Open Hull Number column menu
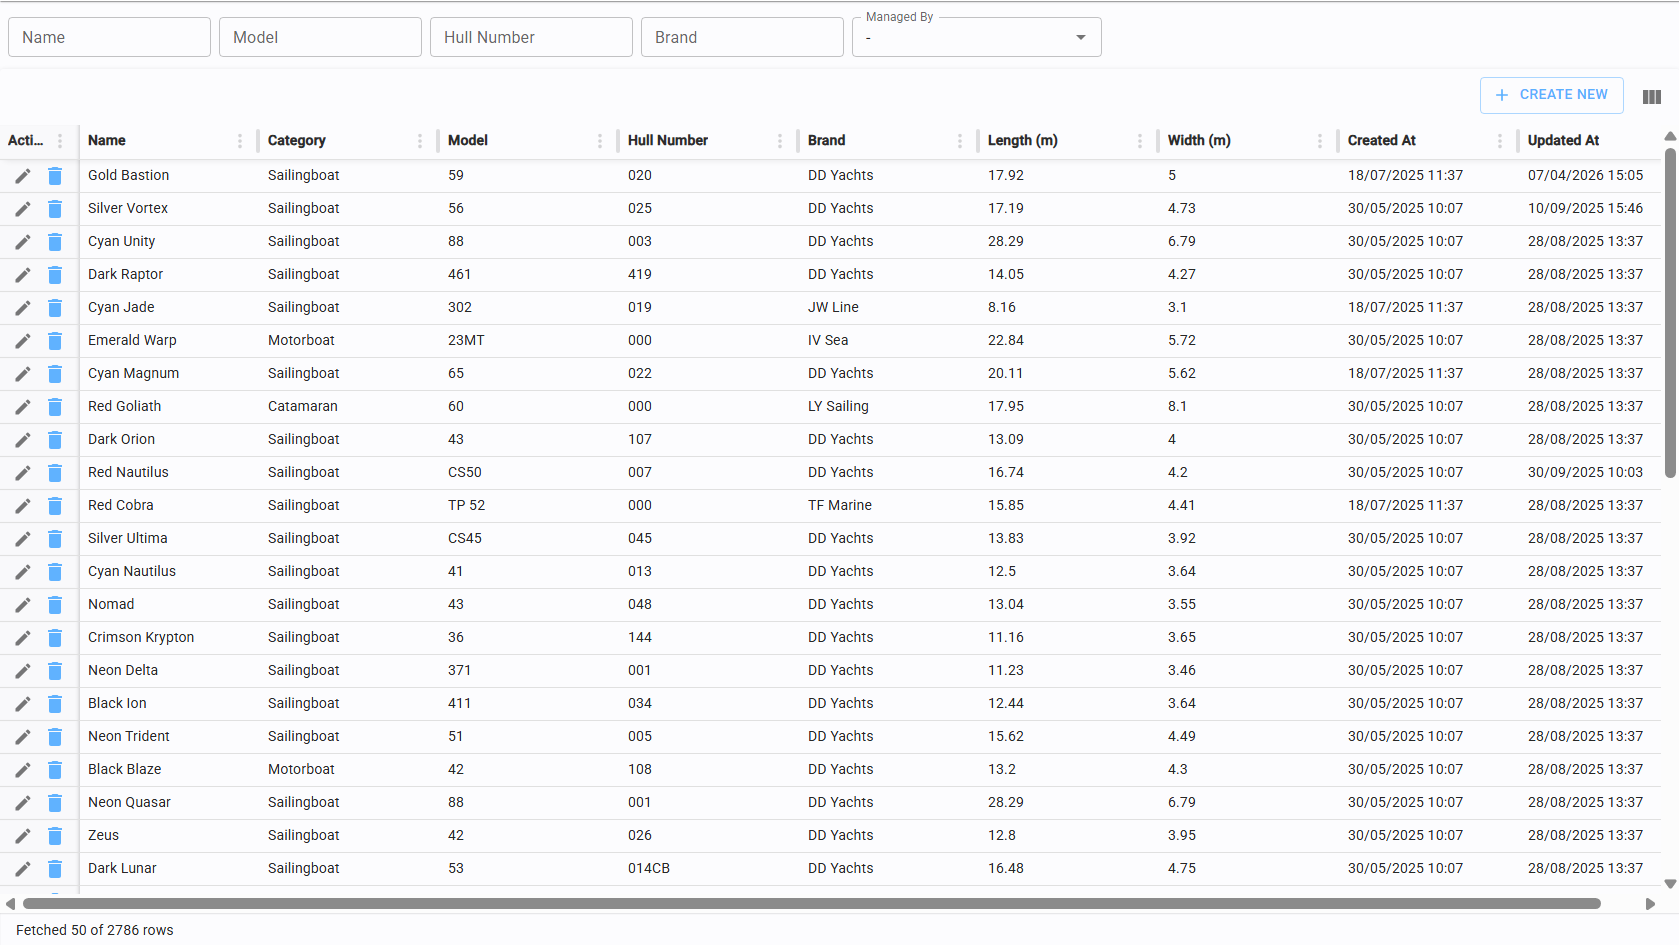1679x945 pixels. [x=780, y=141]
